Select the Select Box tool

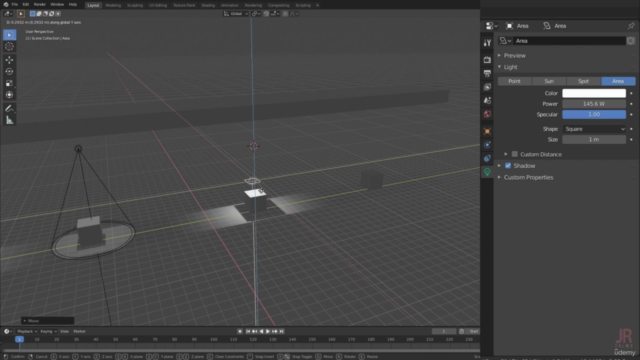[9, 35]
